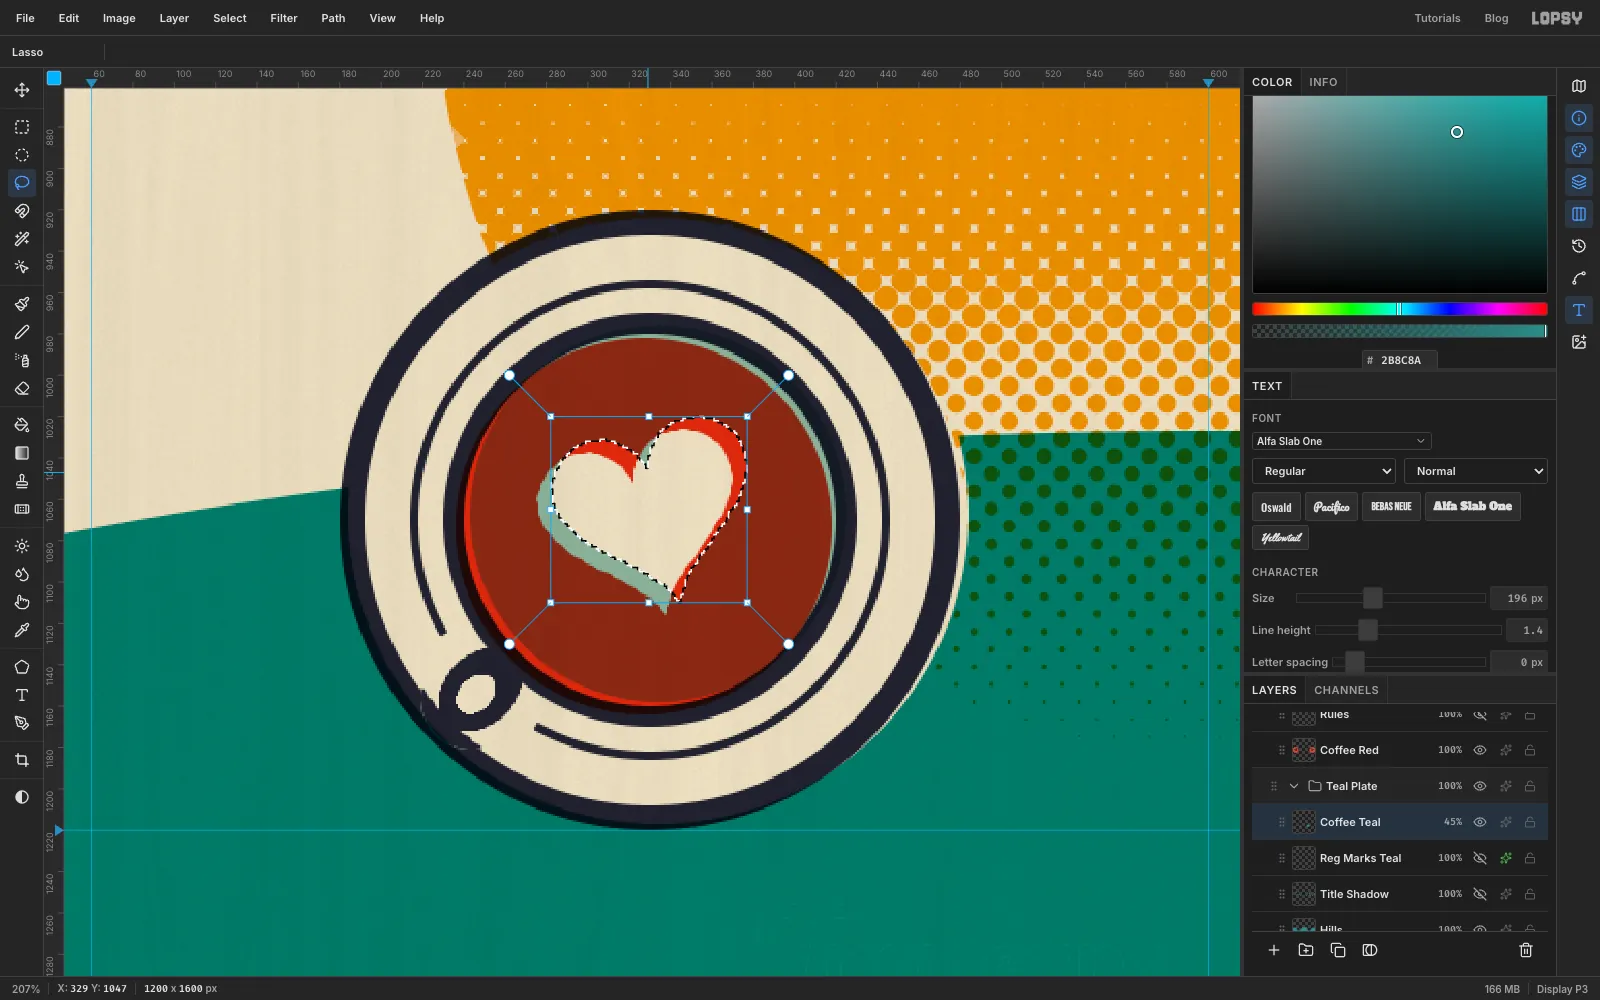Hide the Teal Plate group

point(1480,786)
